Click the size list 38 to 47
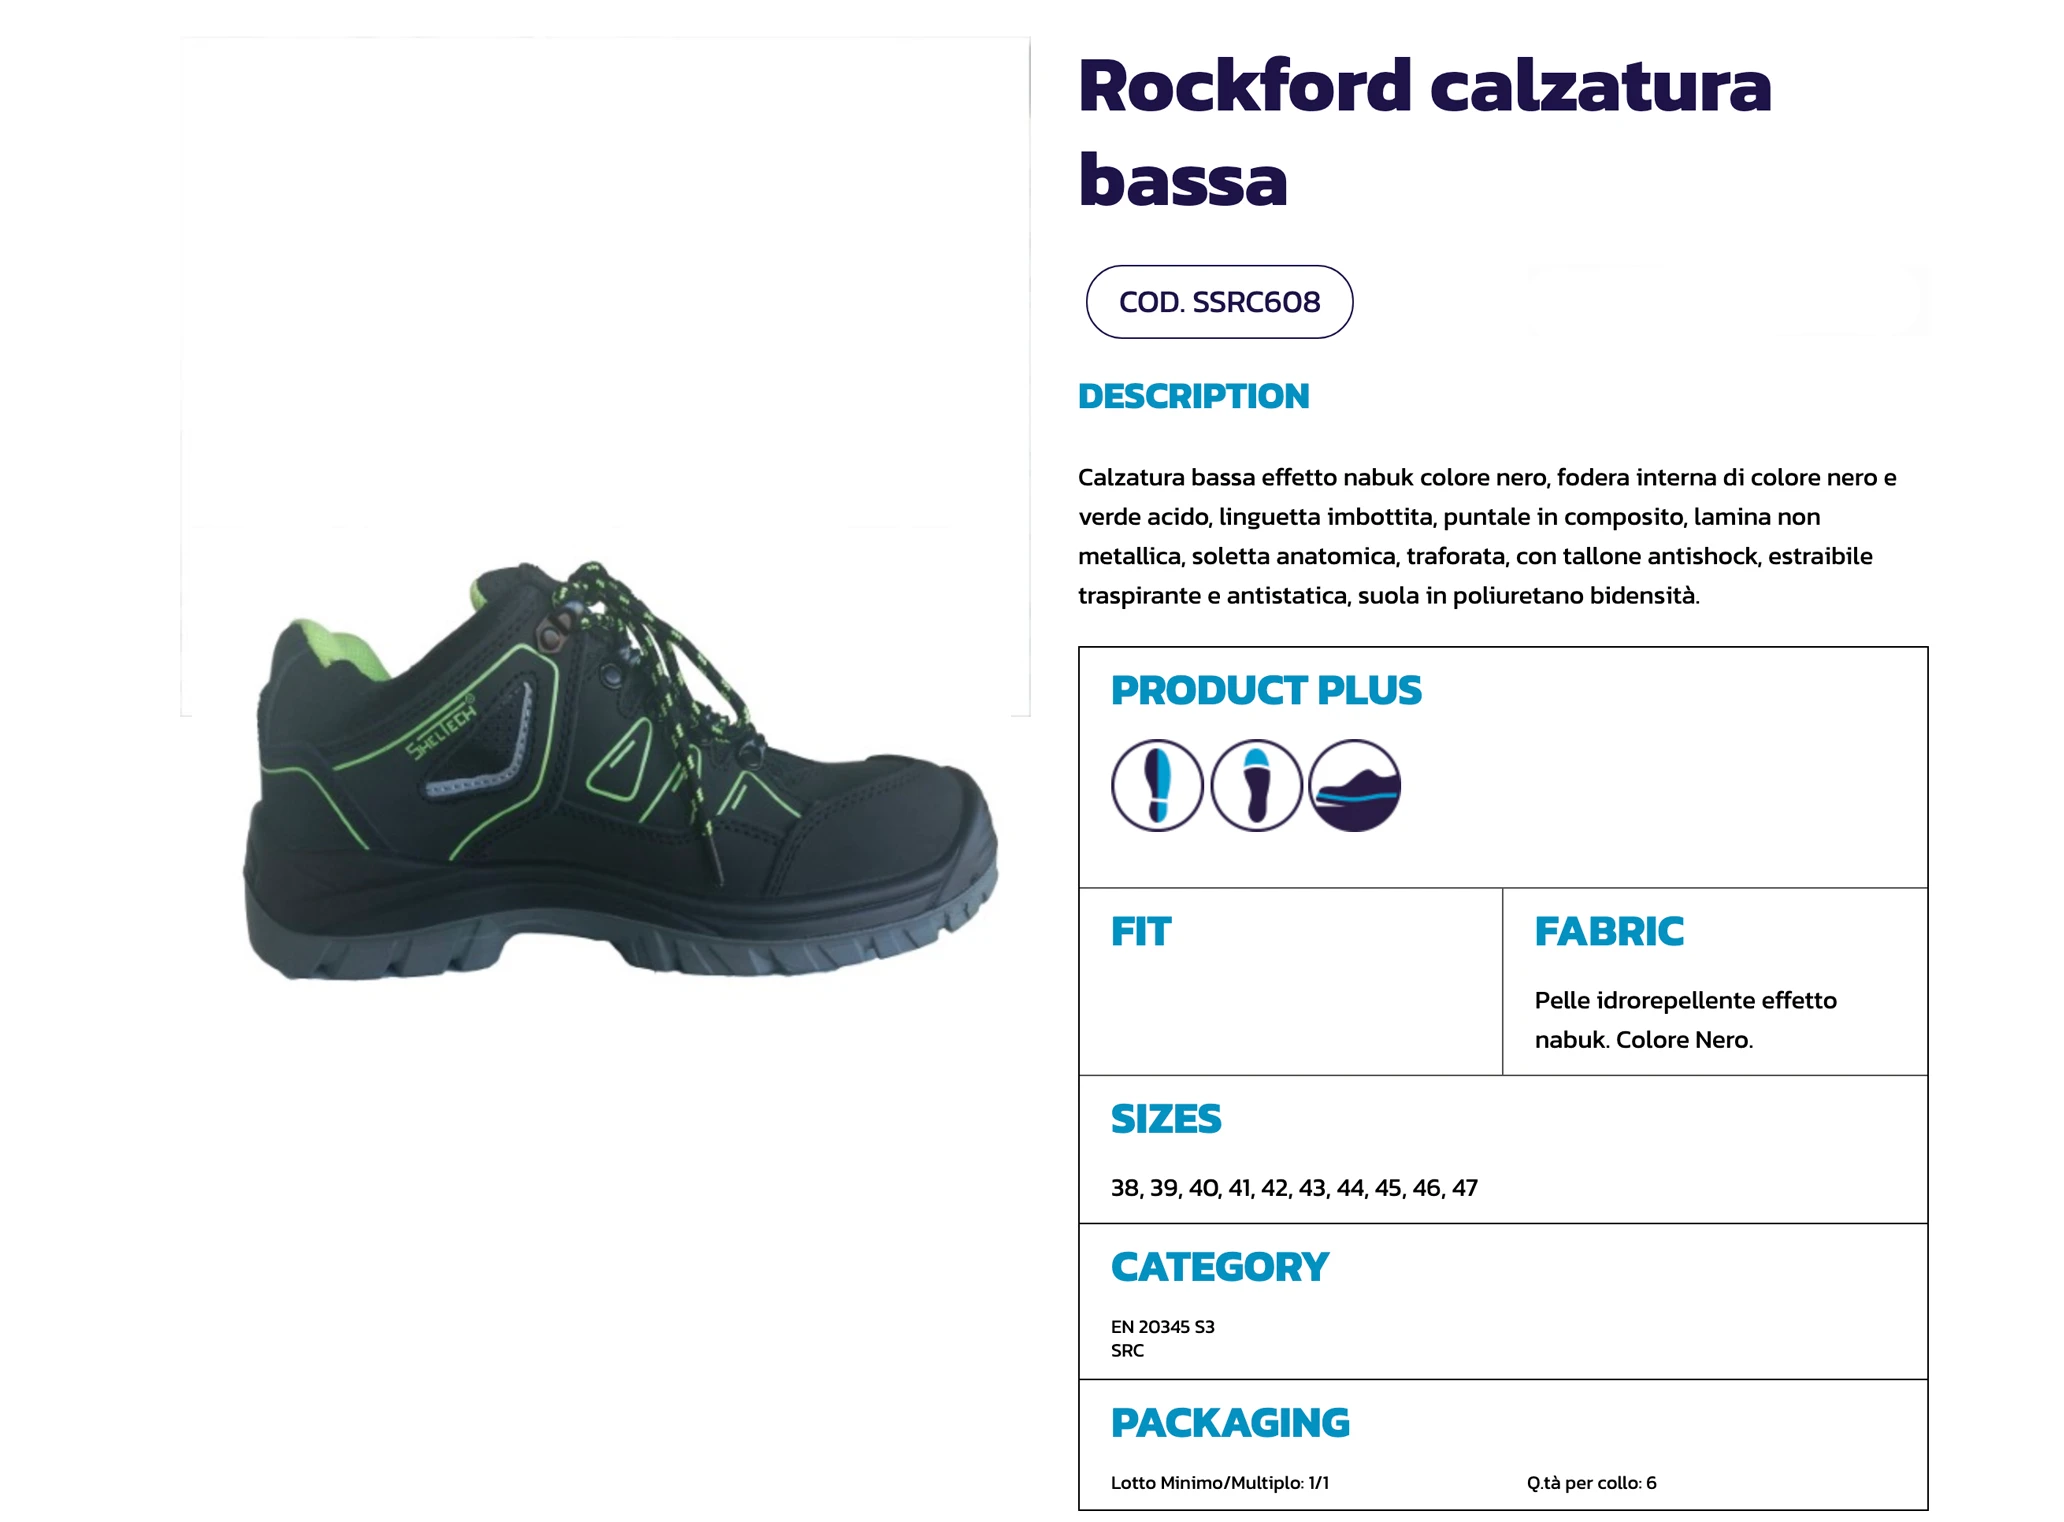The image size is (2064, 1522). pyautogui.click(x=1294, y=1188)
